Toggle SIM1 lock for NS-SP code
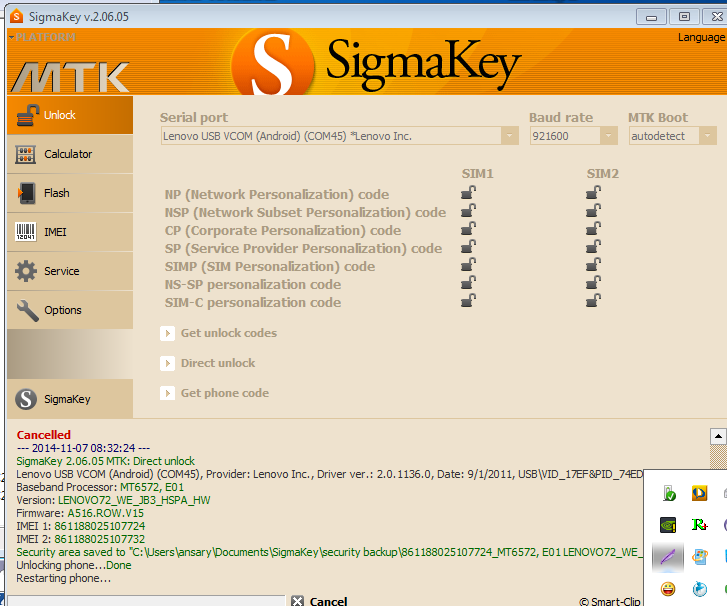727x606 pixels. (468, 282)
